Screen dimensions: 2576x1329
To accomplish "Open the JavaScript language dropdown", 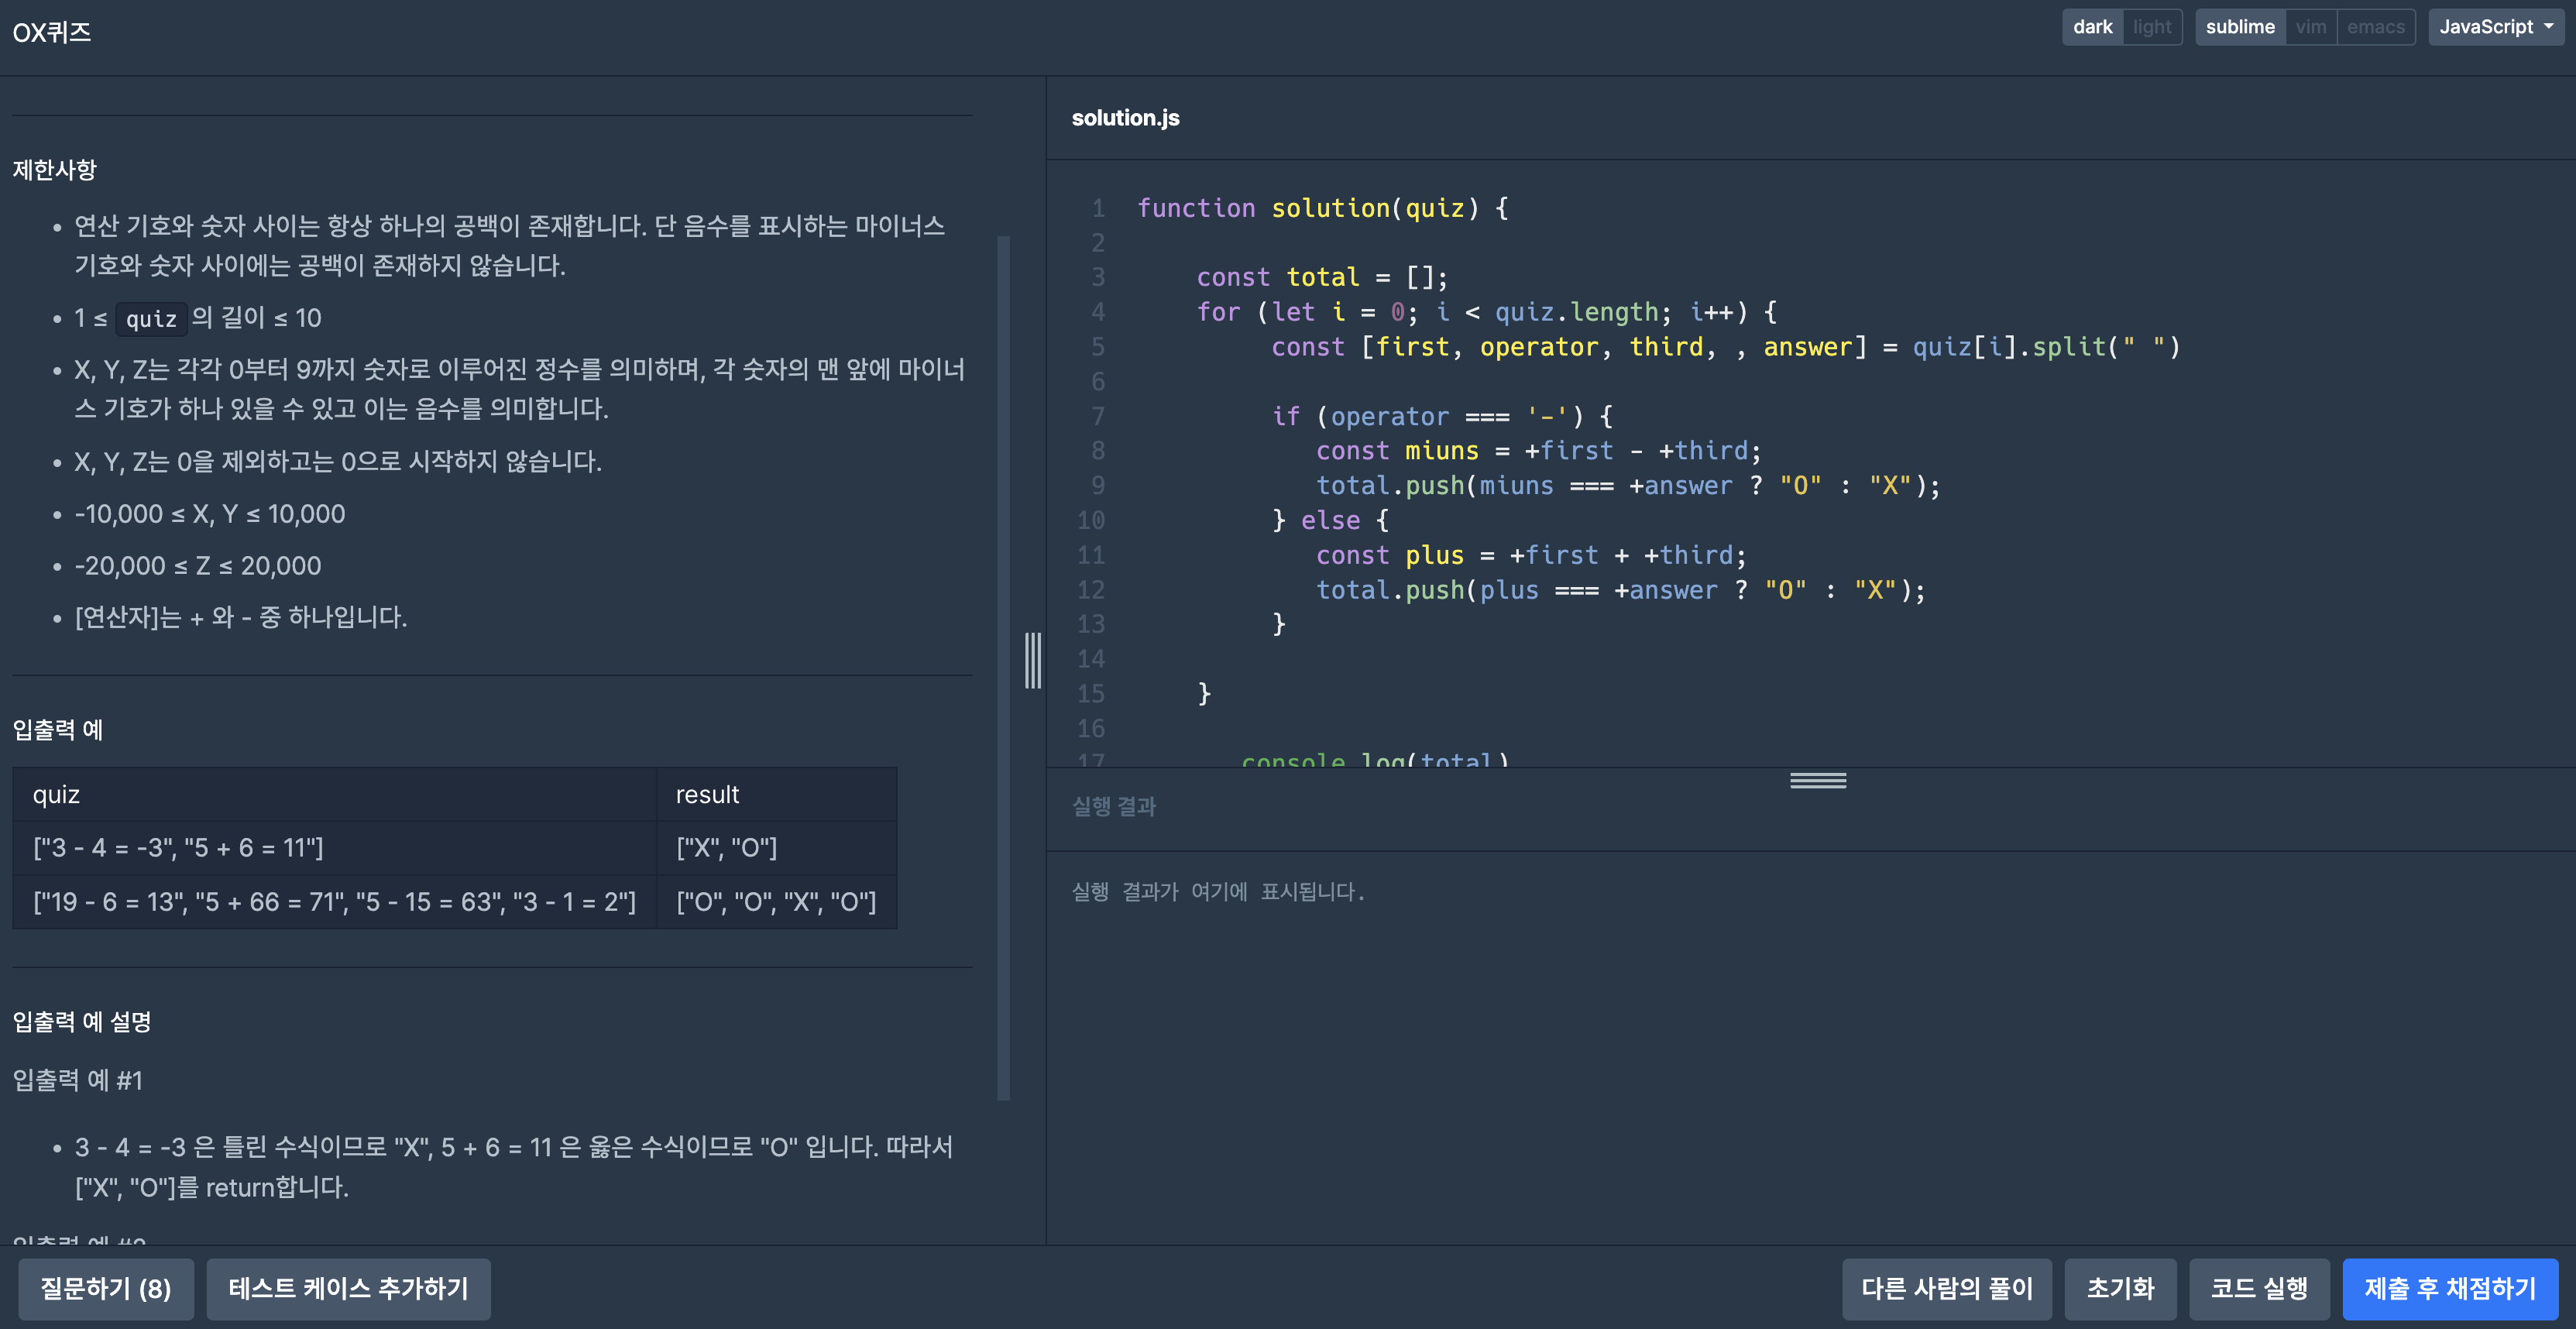I will [2495, 27].
